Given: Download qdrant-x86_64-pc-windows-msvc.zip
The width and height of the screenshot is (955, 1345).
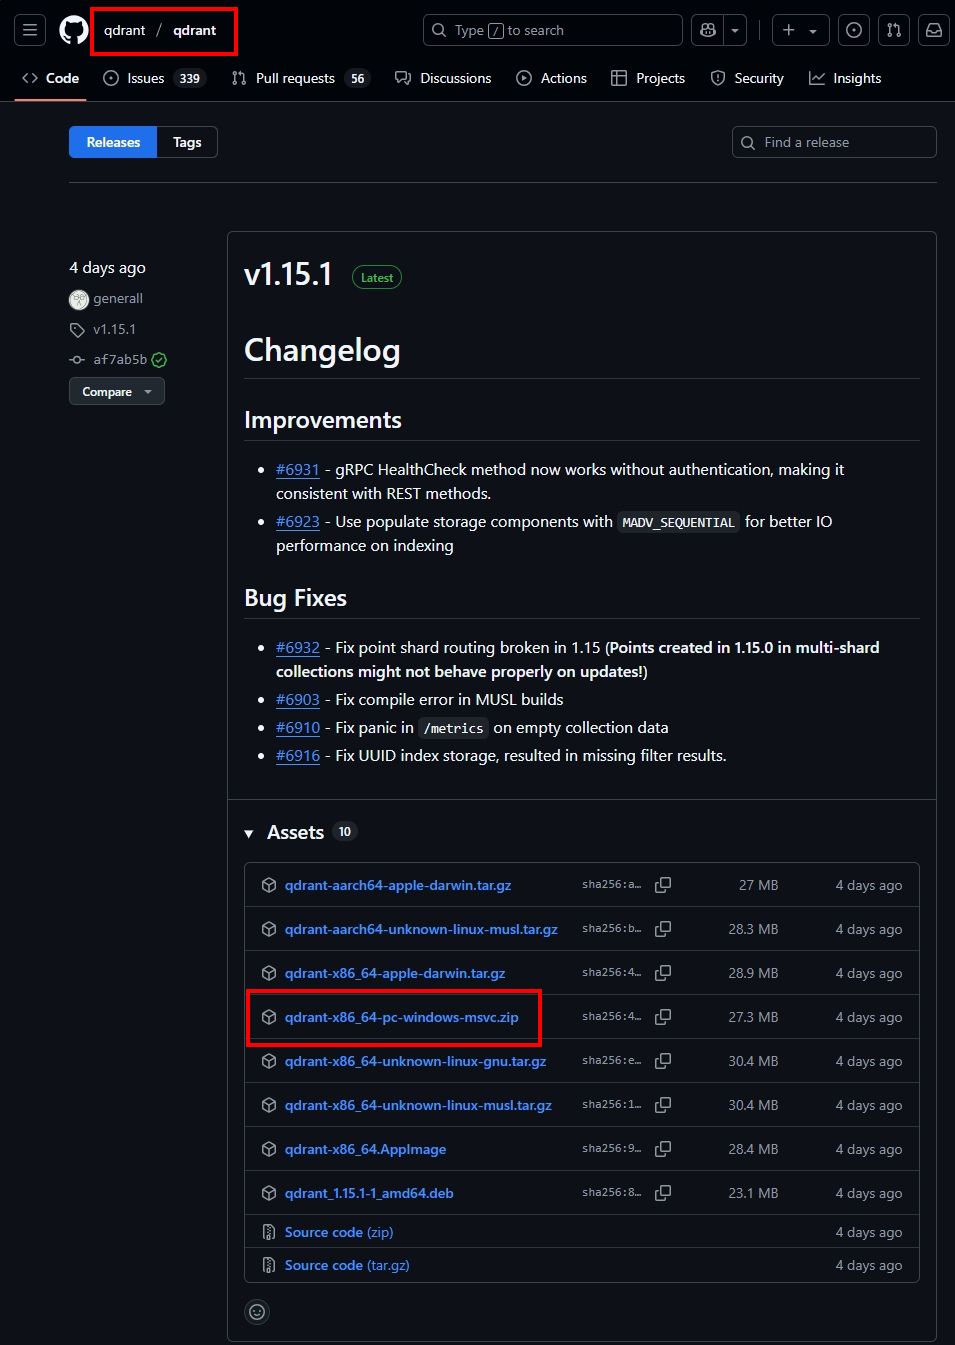Looking at the screenshot, I should [401, 1017].
